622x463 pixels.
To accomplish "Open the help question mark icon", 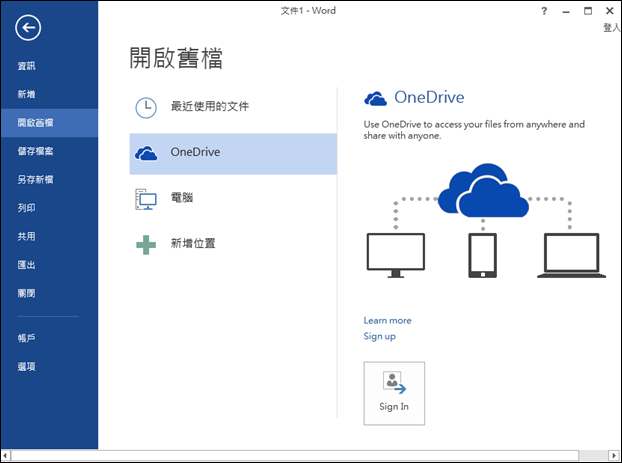I will (x=544, y=11).
